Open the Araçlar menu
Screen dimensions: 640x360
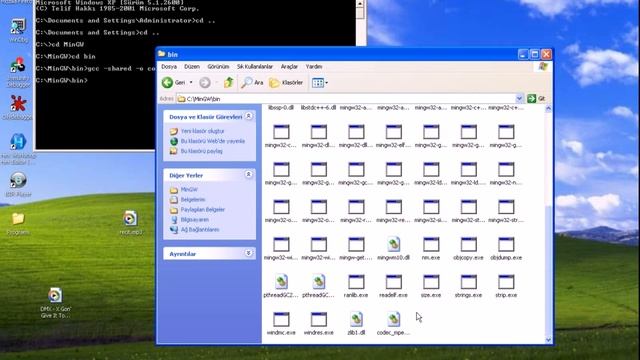pyautogui.click(x=289, y=67)
